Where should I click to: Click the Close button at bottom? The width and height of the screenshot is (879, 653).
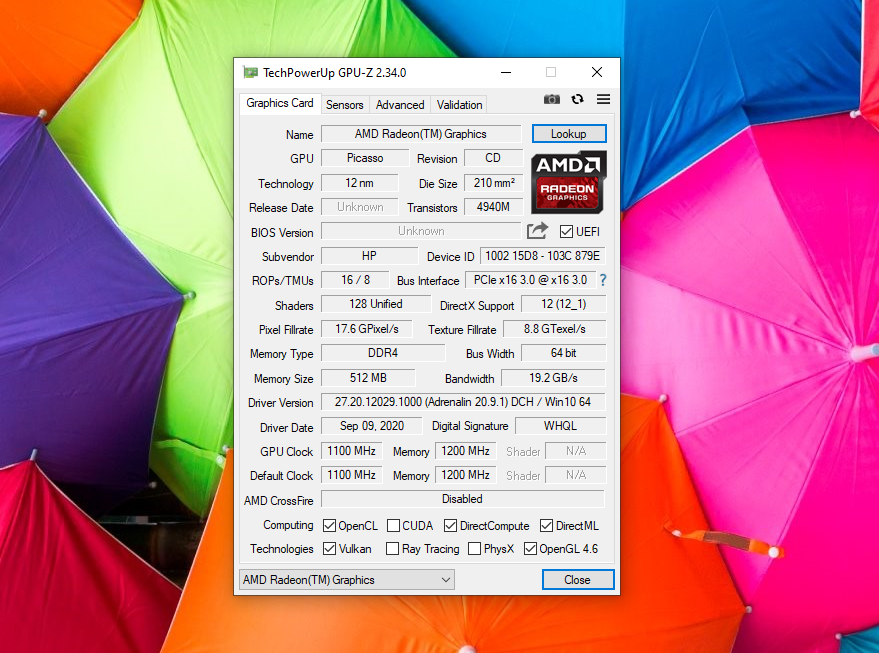pyautogui.click(x=577, y=580)
